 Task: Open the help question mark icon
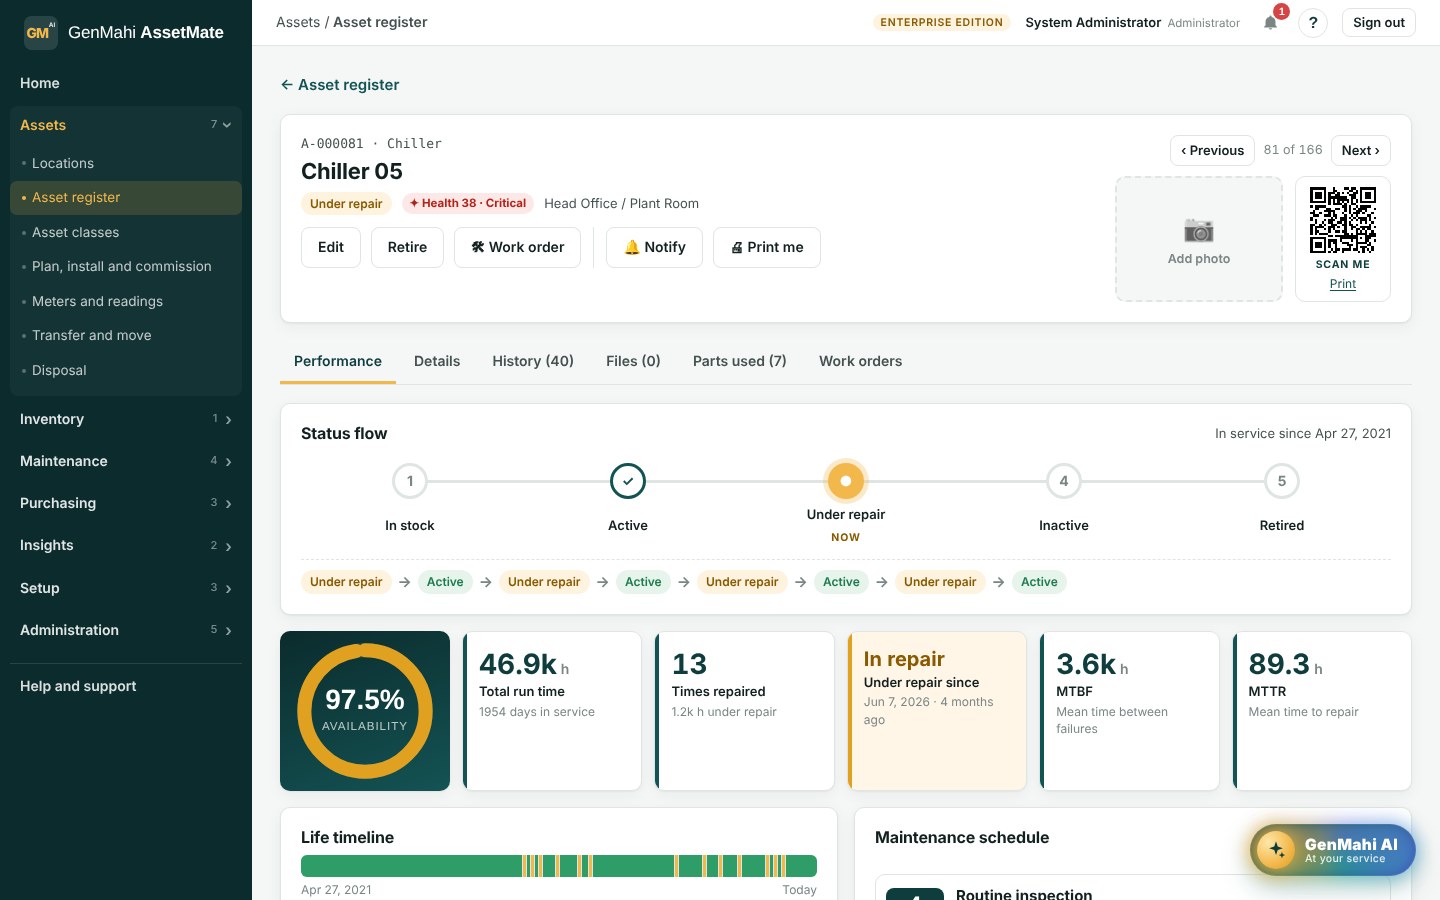point(1313,22)
